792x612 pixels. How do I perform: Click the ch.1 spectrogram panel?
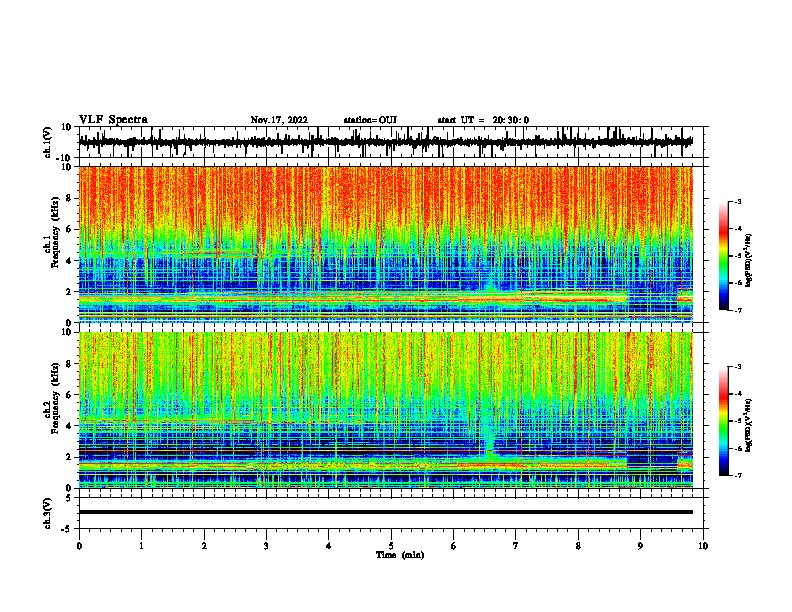tap(385, 244)
